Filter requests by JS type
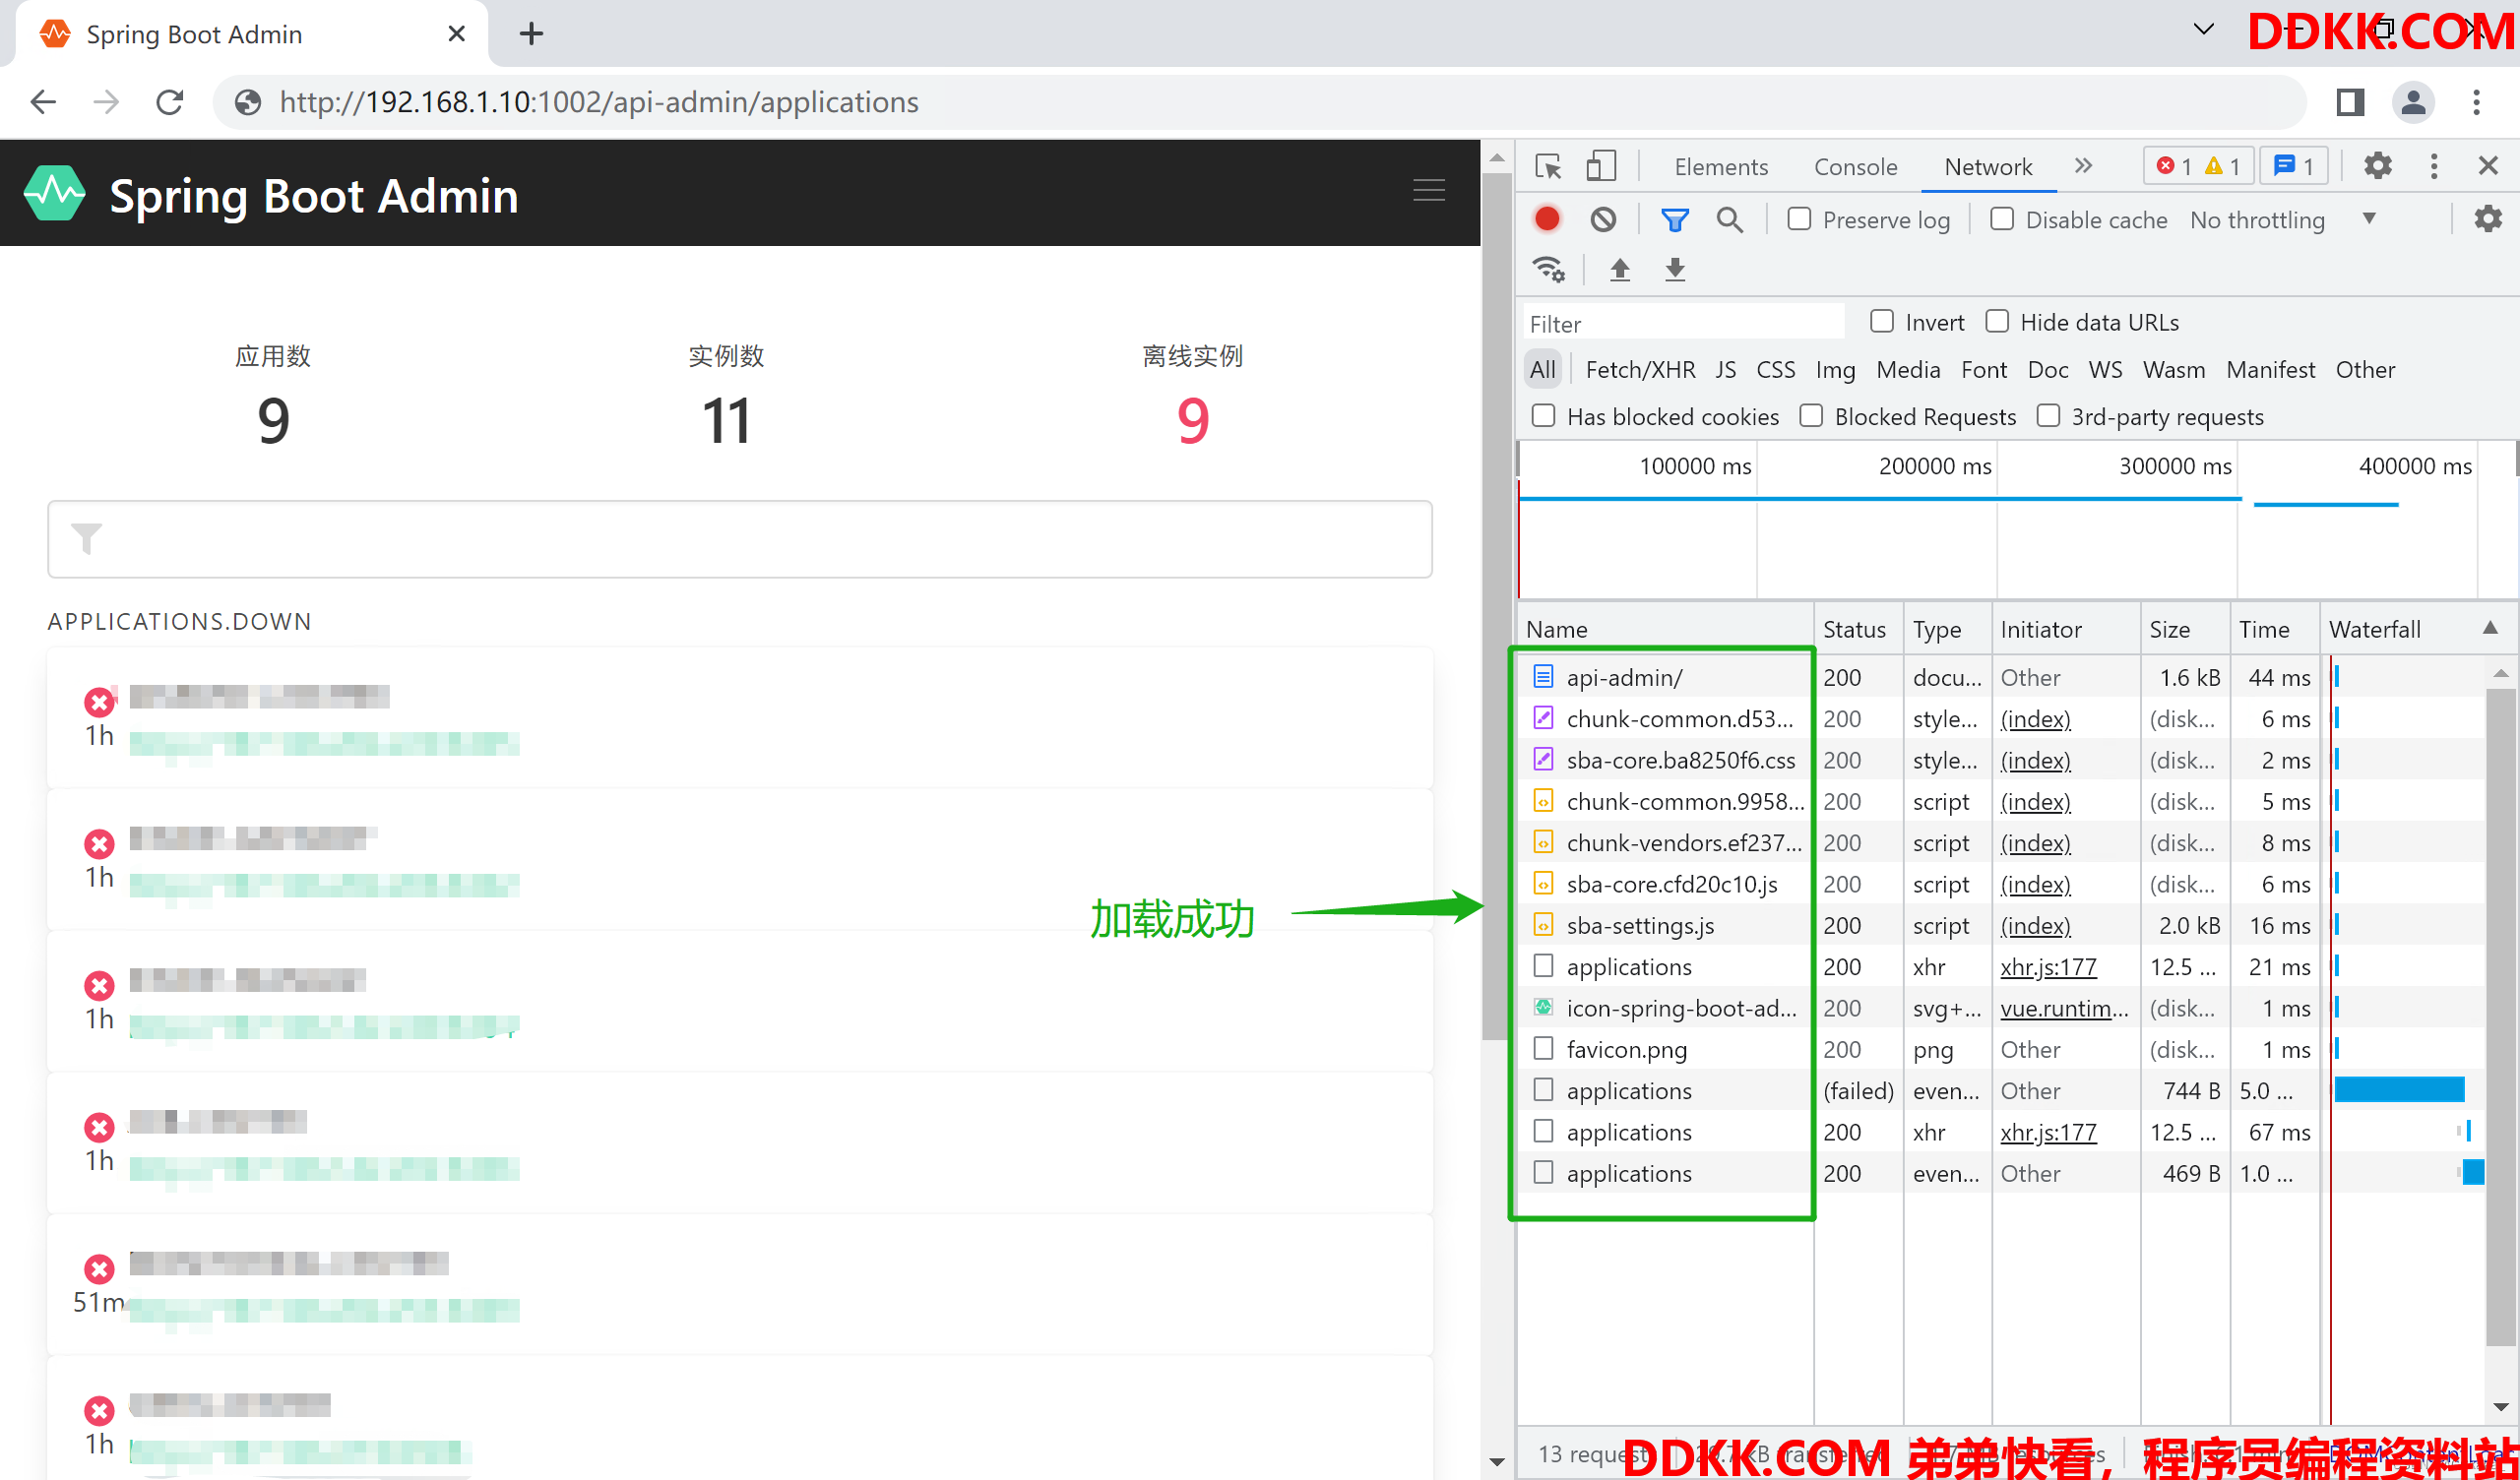 (x=1725, y=370)
